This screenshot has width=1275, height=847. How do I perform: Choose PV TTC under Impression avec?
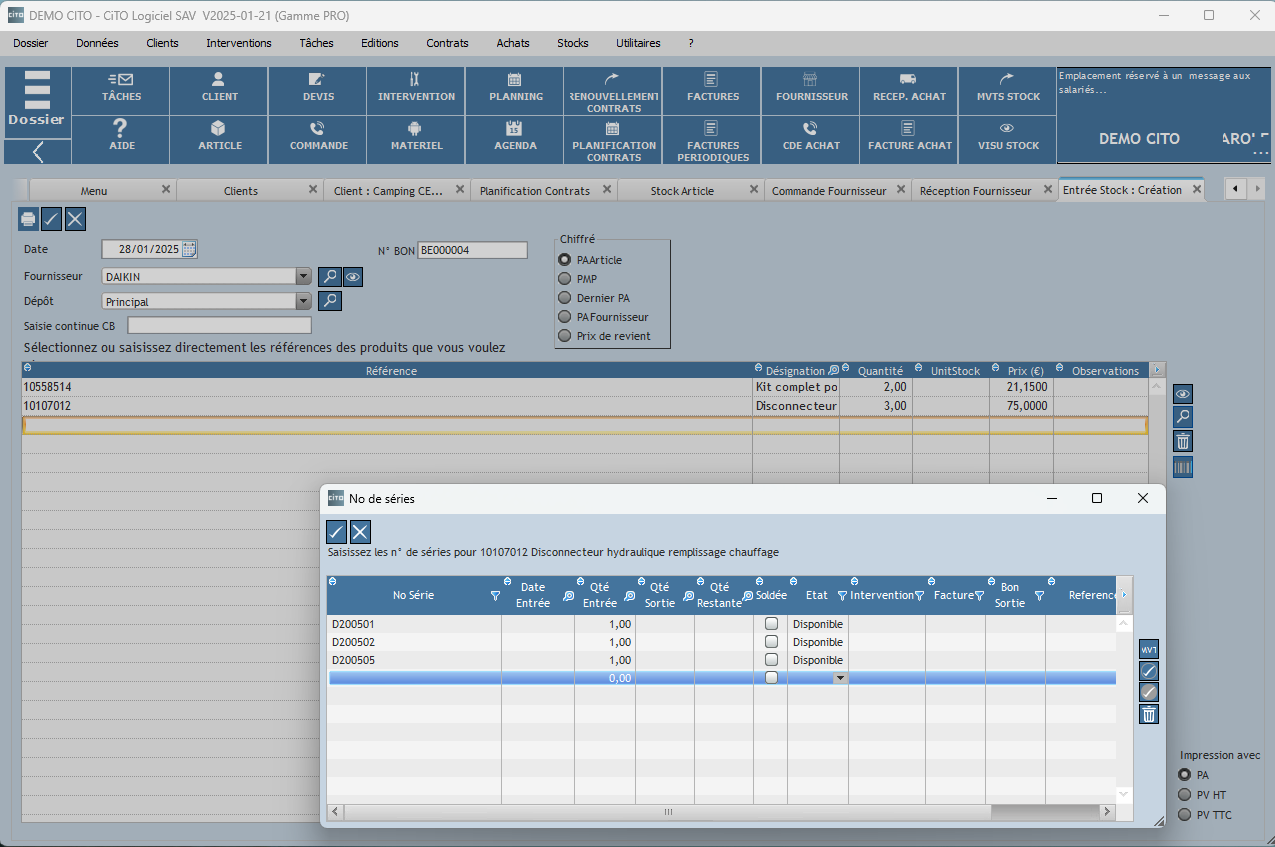[x=1186, y=815]
